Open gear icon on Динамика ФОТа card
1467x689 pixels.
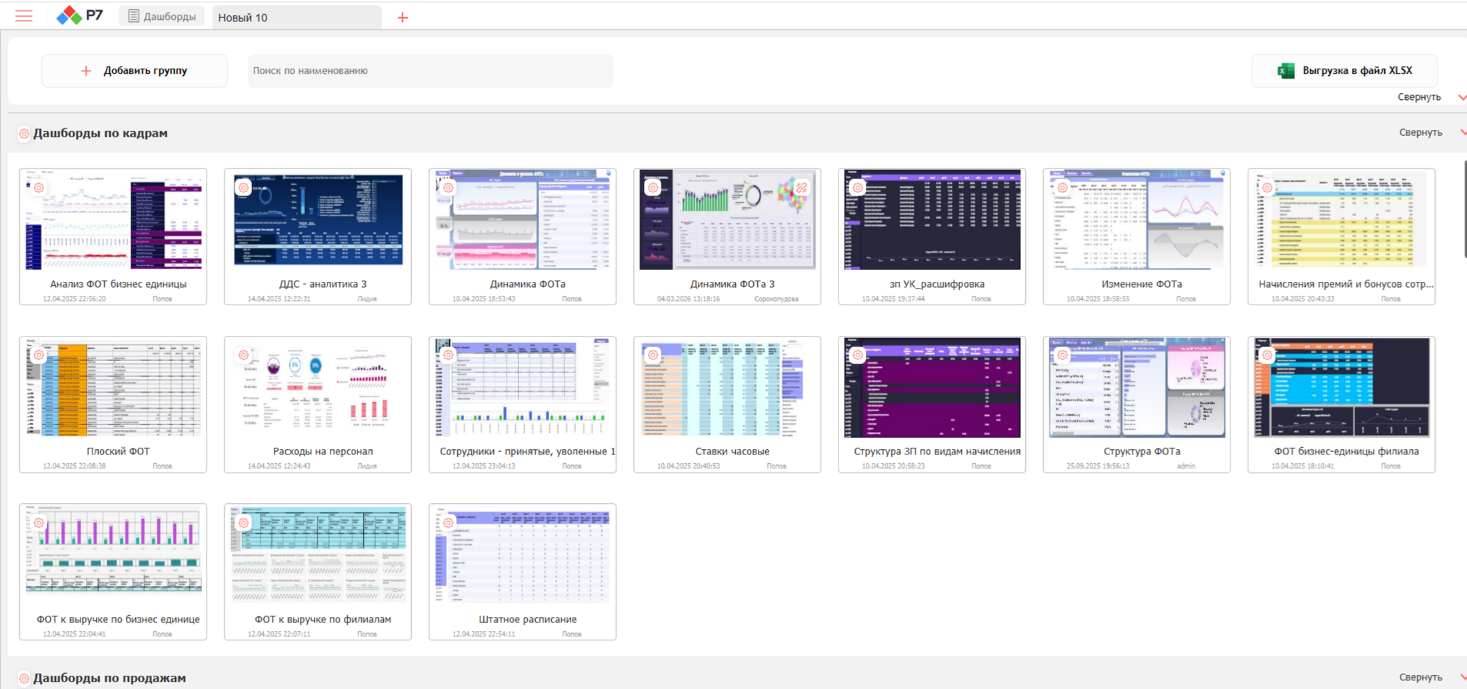(448, 187)
